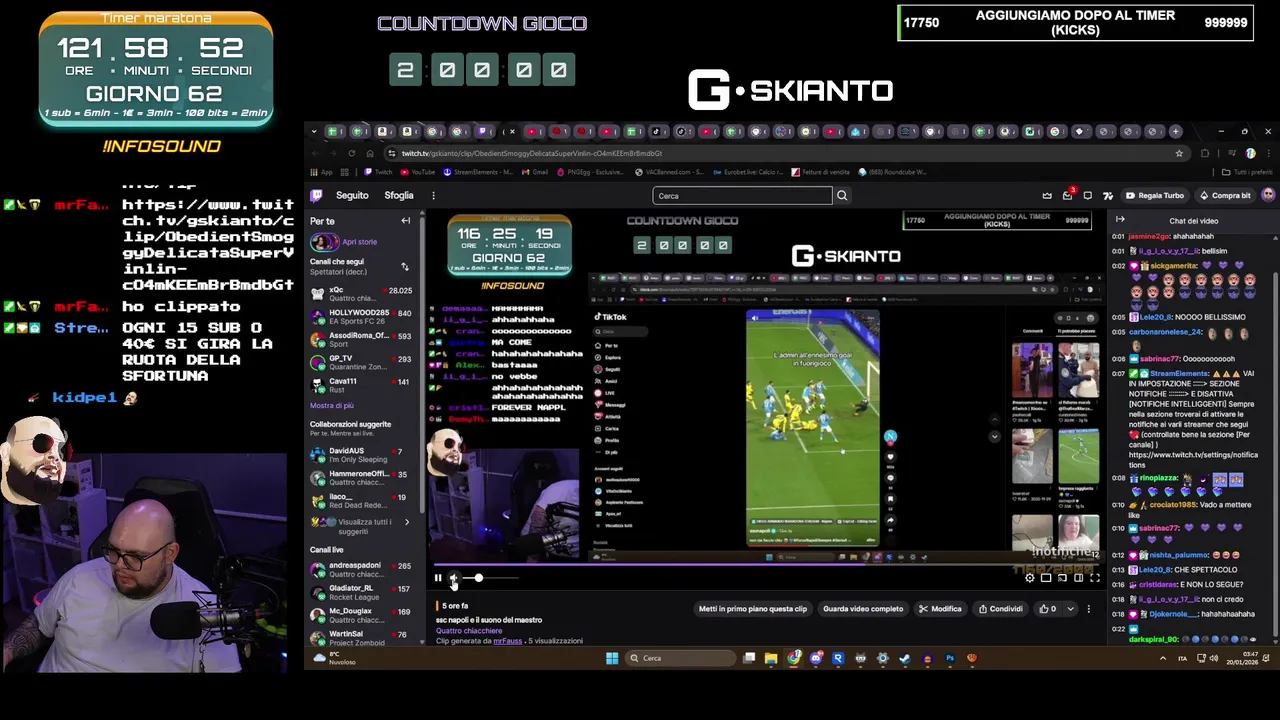Viewport: 1280px width, 720px height.
Task: Open the Apri storie link
Action: tap(360, 242)
